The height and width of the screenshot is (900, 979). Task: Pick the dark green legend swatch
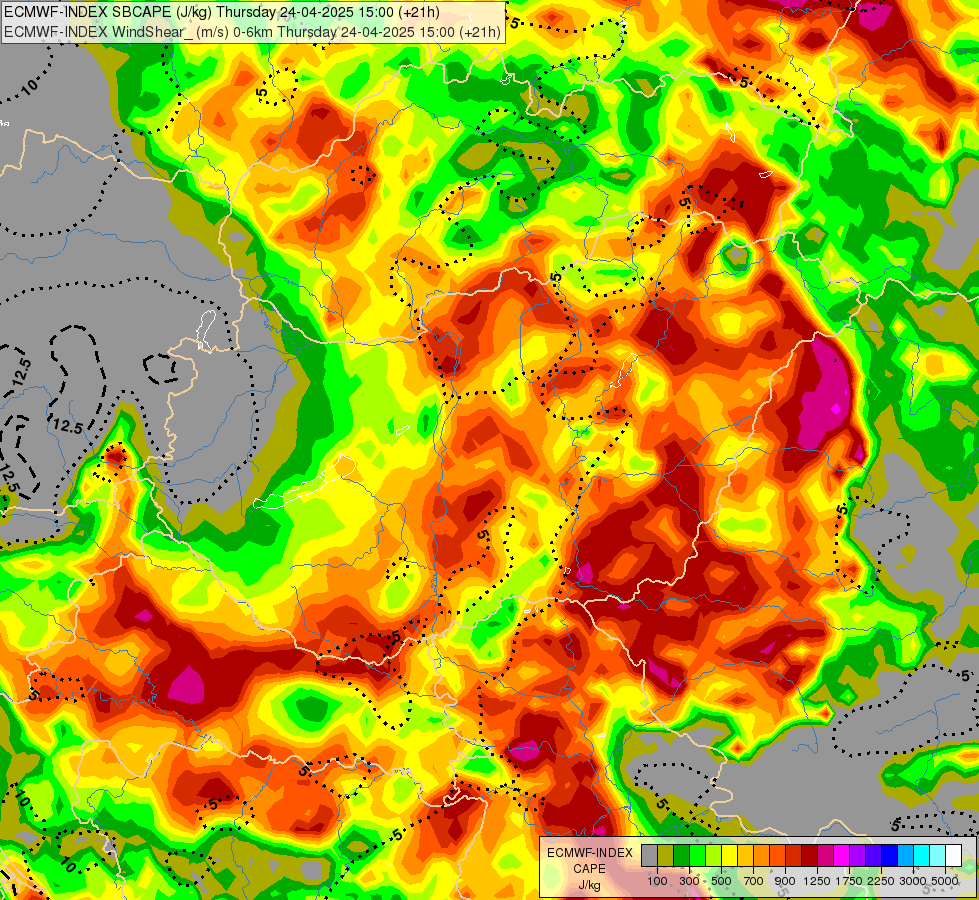coord(681,855)
